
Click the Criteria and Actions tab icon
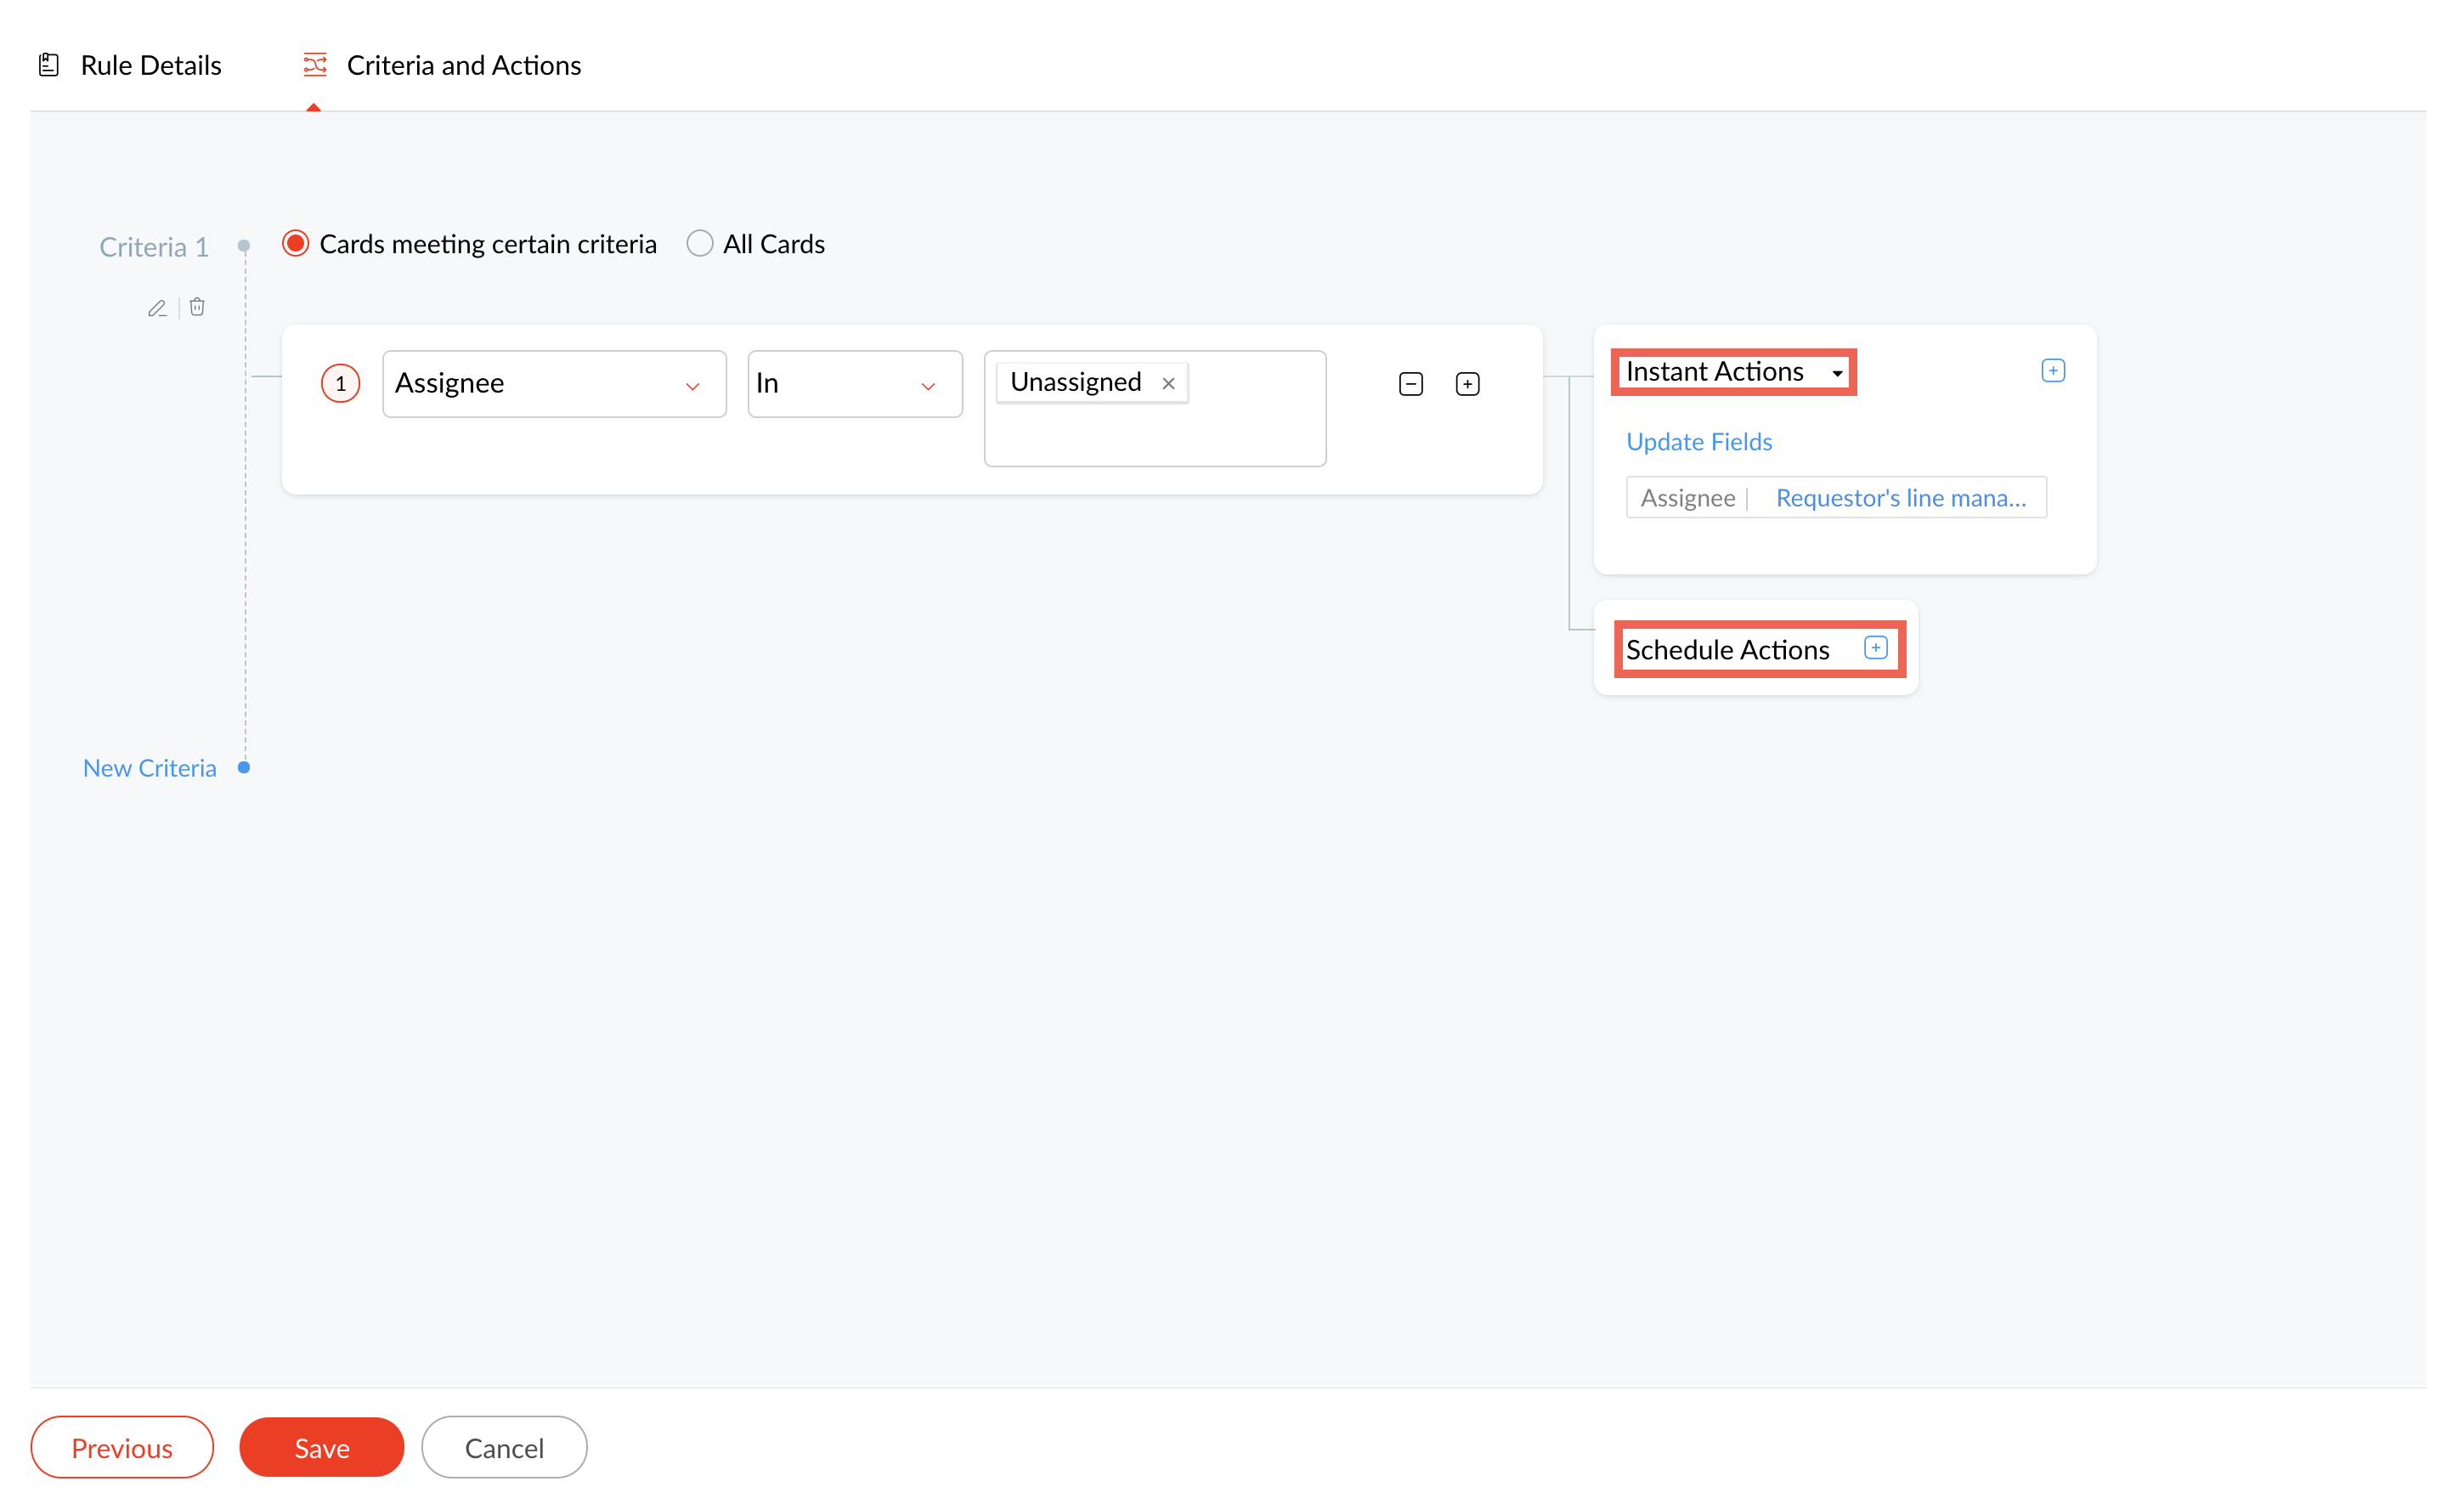click(x=315, y=65)
